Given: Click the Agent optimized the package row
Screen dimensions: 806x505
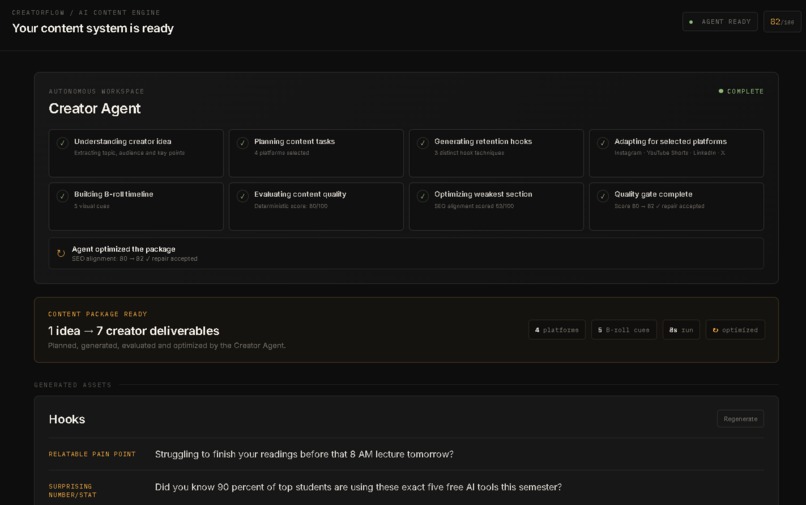Looking at the screenshot, I should (406, 253).
